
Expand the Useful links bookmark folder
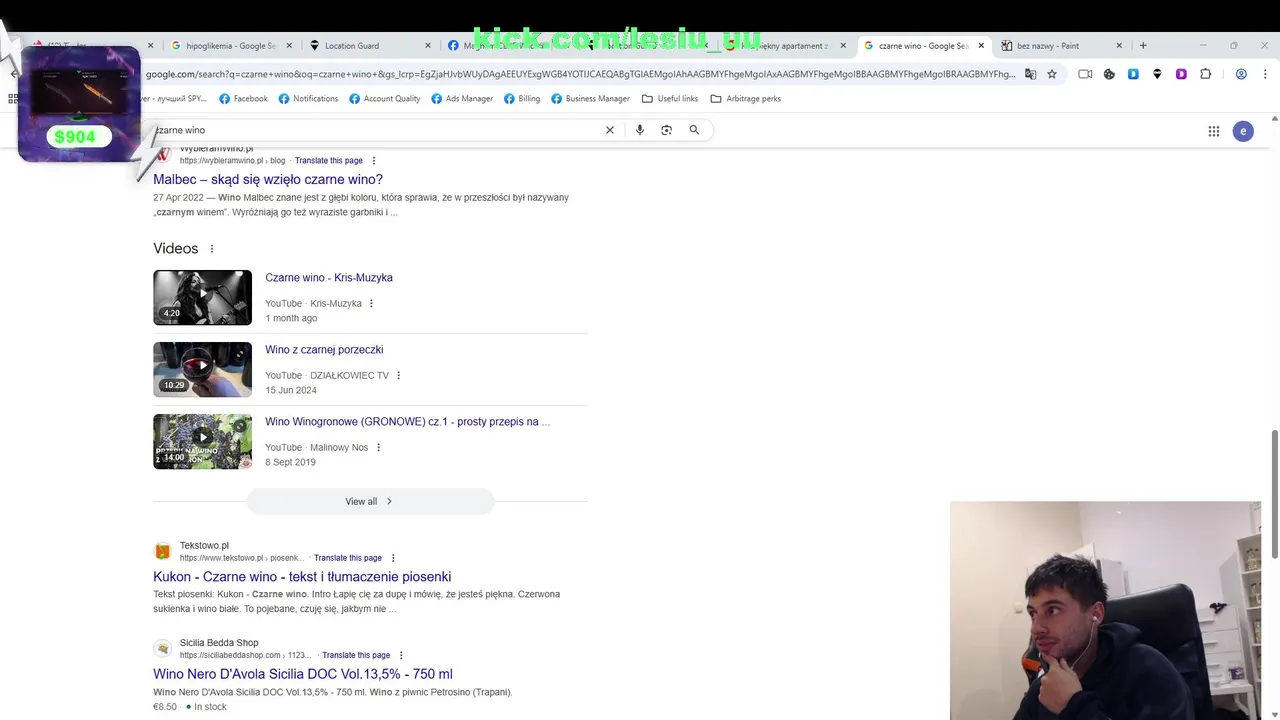tap(670, 98)
